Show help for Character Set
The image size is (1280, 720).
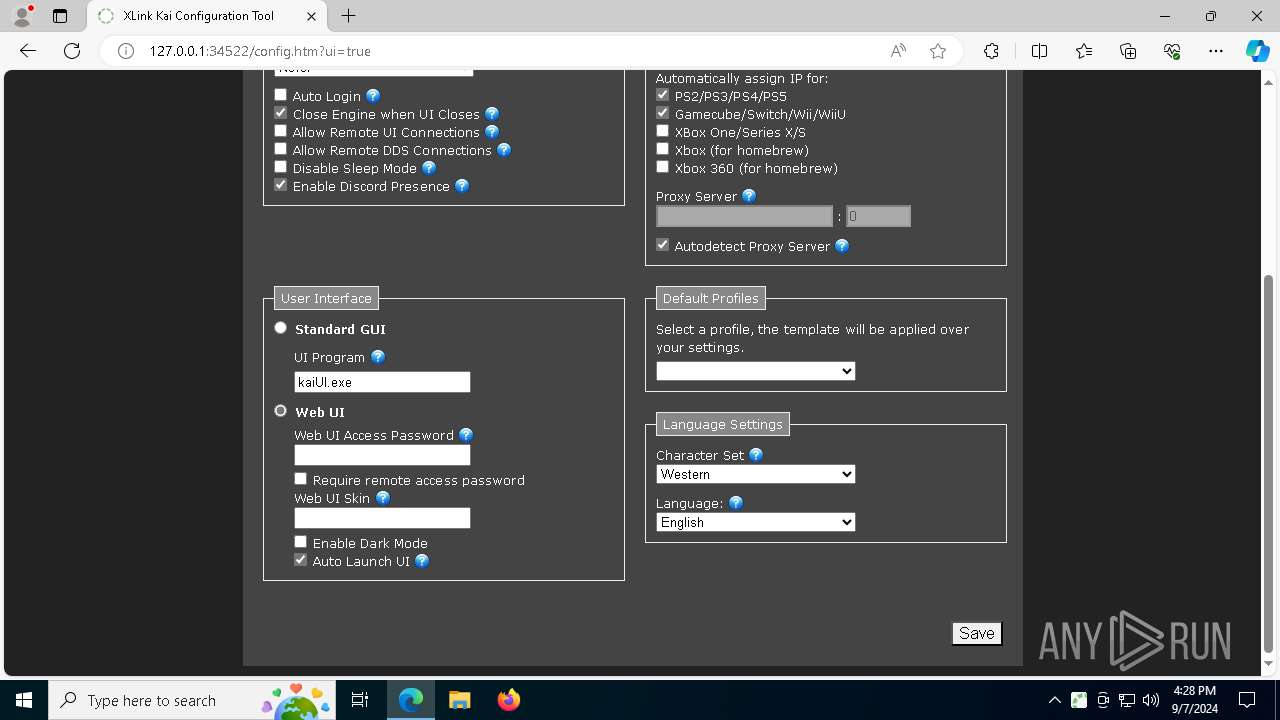tap(756, 455)
